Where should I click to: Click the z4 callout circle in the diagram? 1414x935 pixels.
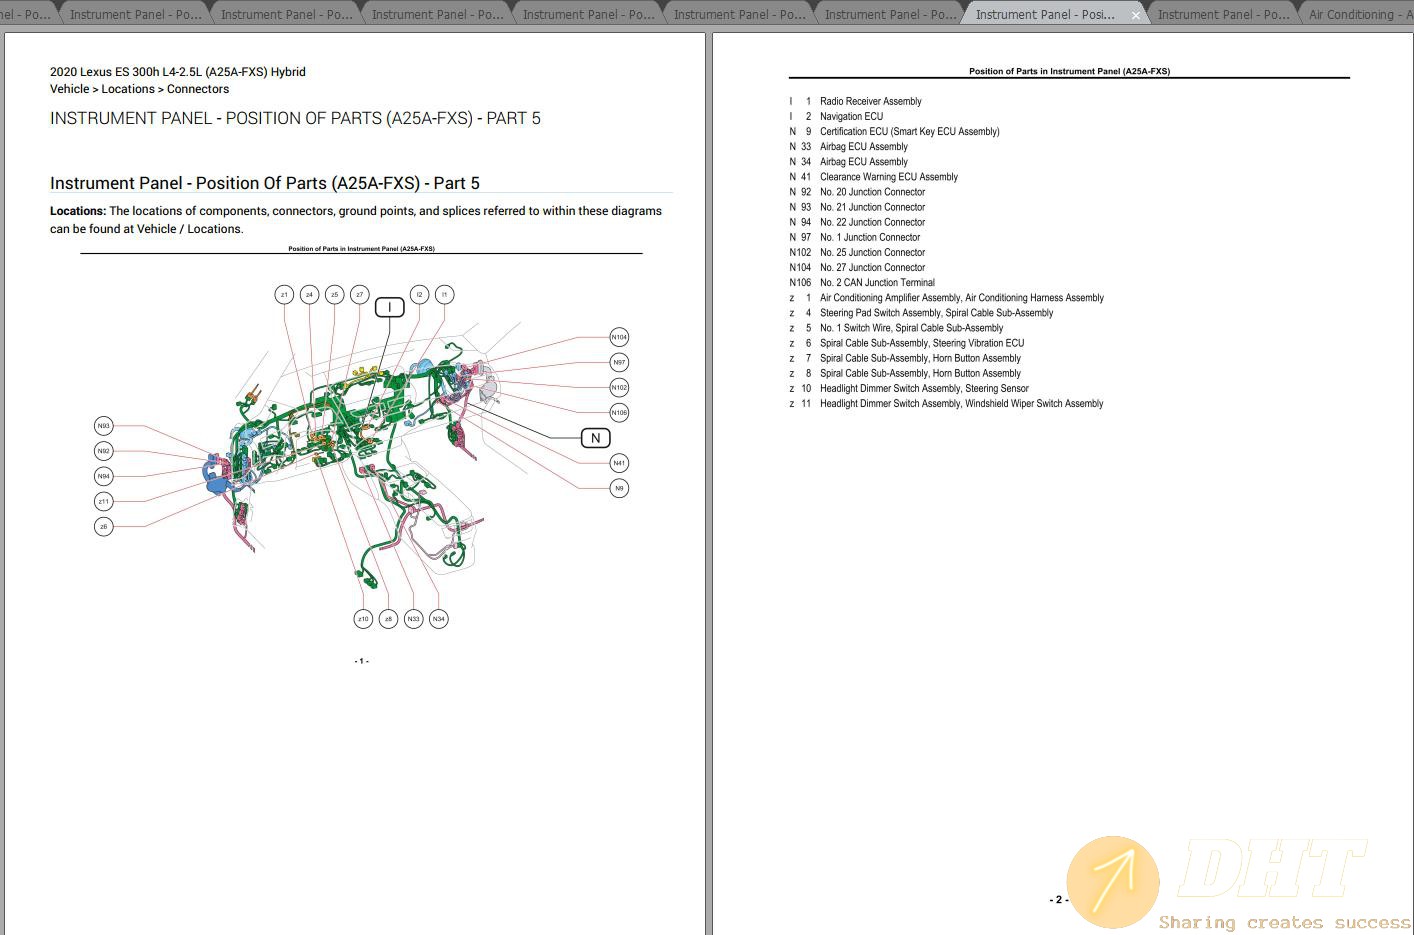point(309,294)
